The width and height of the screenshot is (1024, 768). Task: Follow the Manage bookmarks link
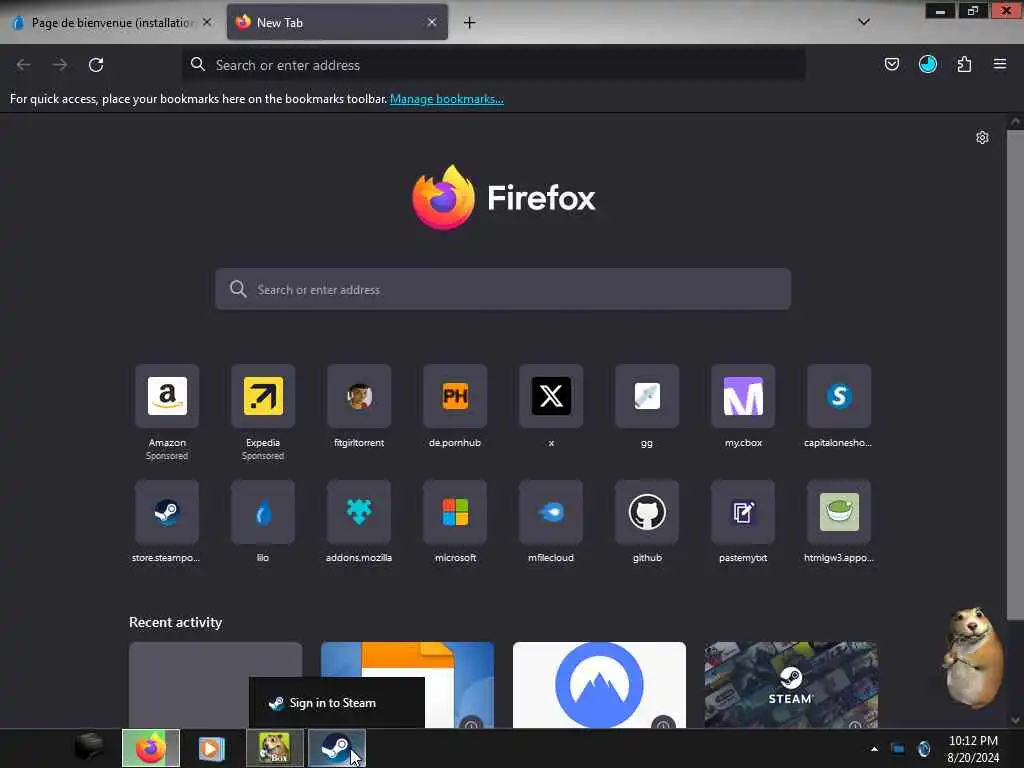(x=447, y=99)
